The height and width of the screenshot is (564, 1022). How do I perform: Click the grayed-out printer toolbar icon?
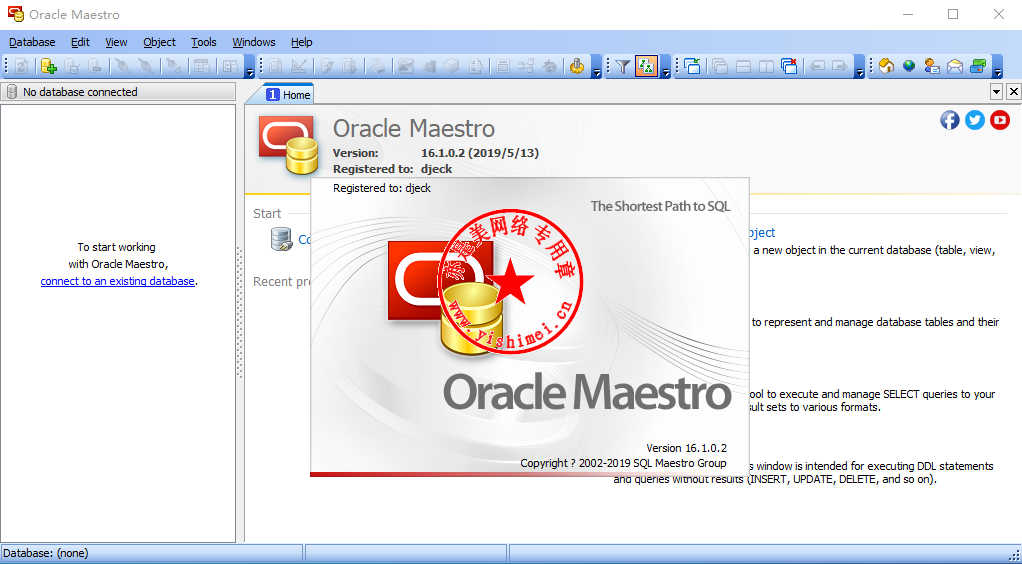click(x=378, y=66)
